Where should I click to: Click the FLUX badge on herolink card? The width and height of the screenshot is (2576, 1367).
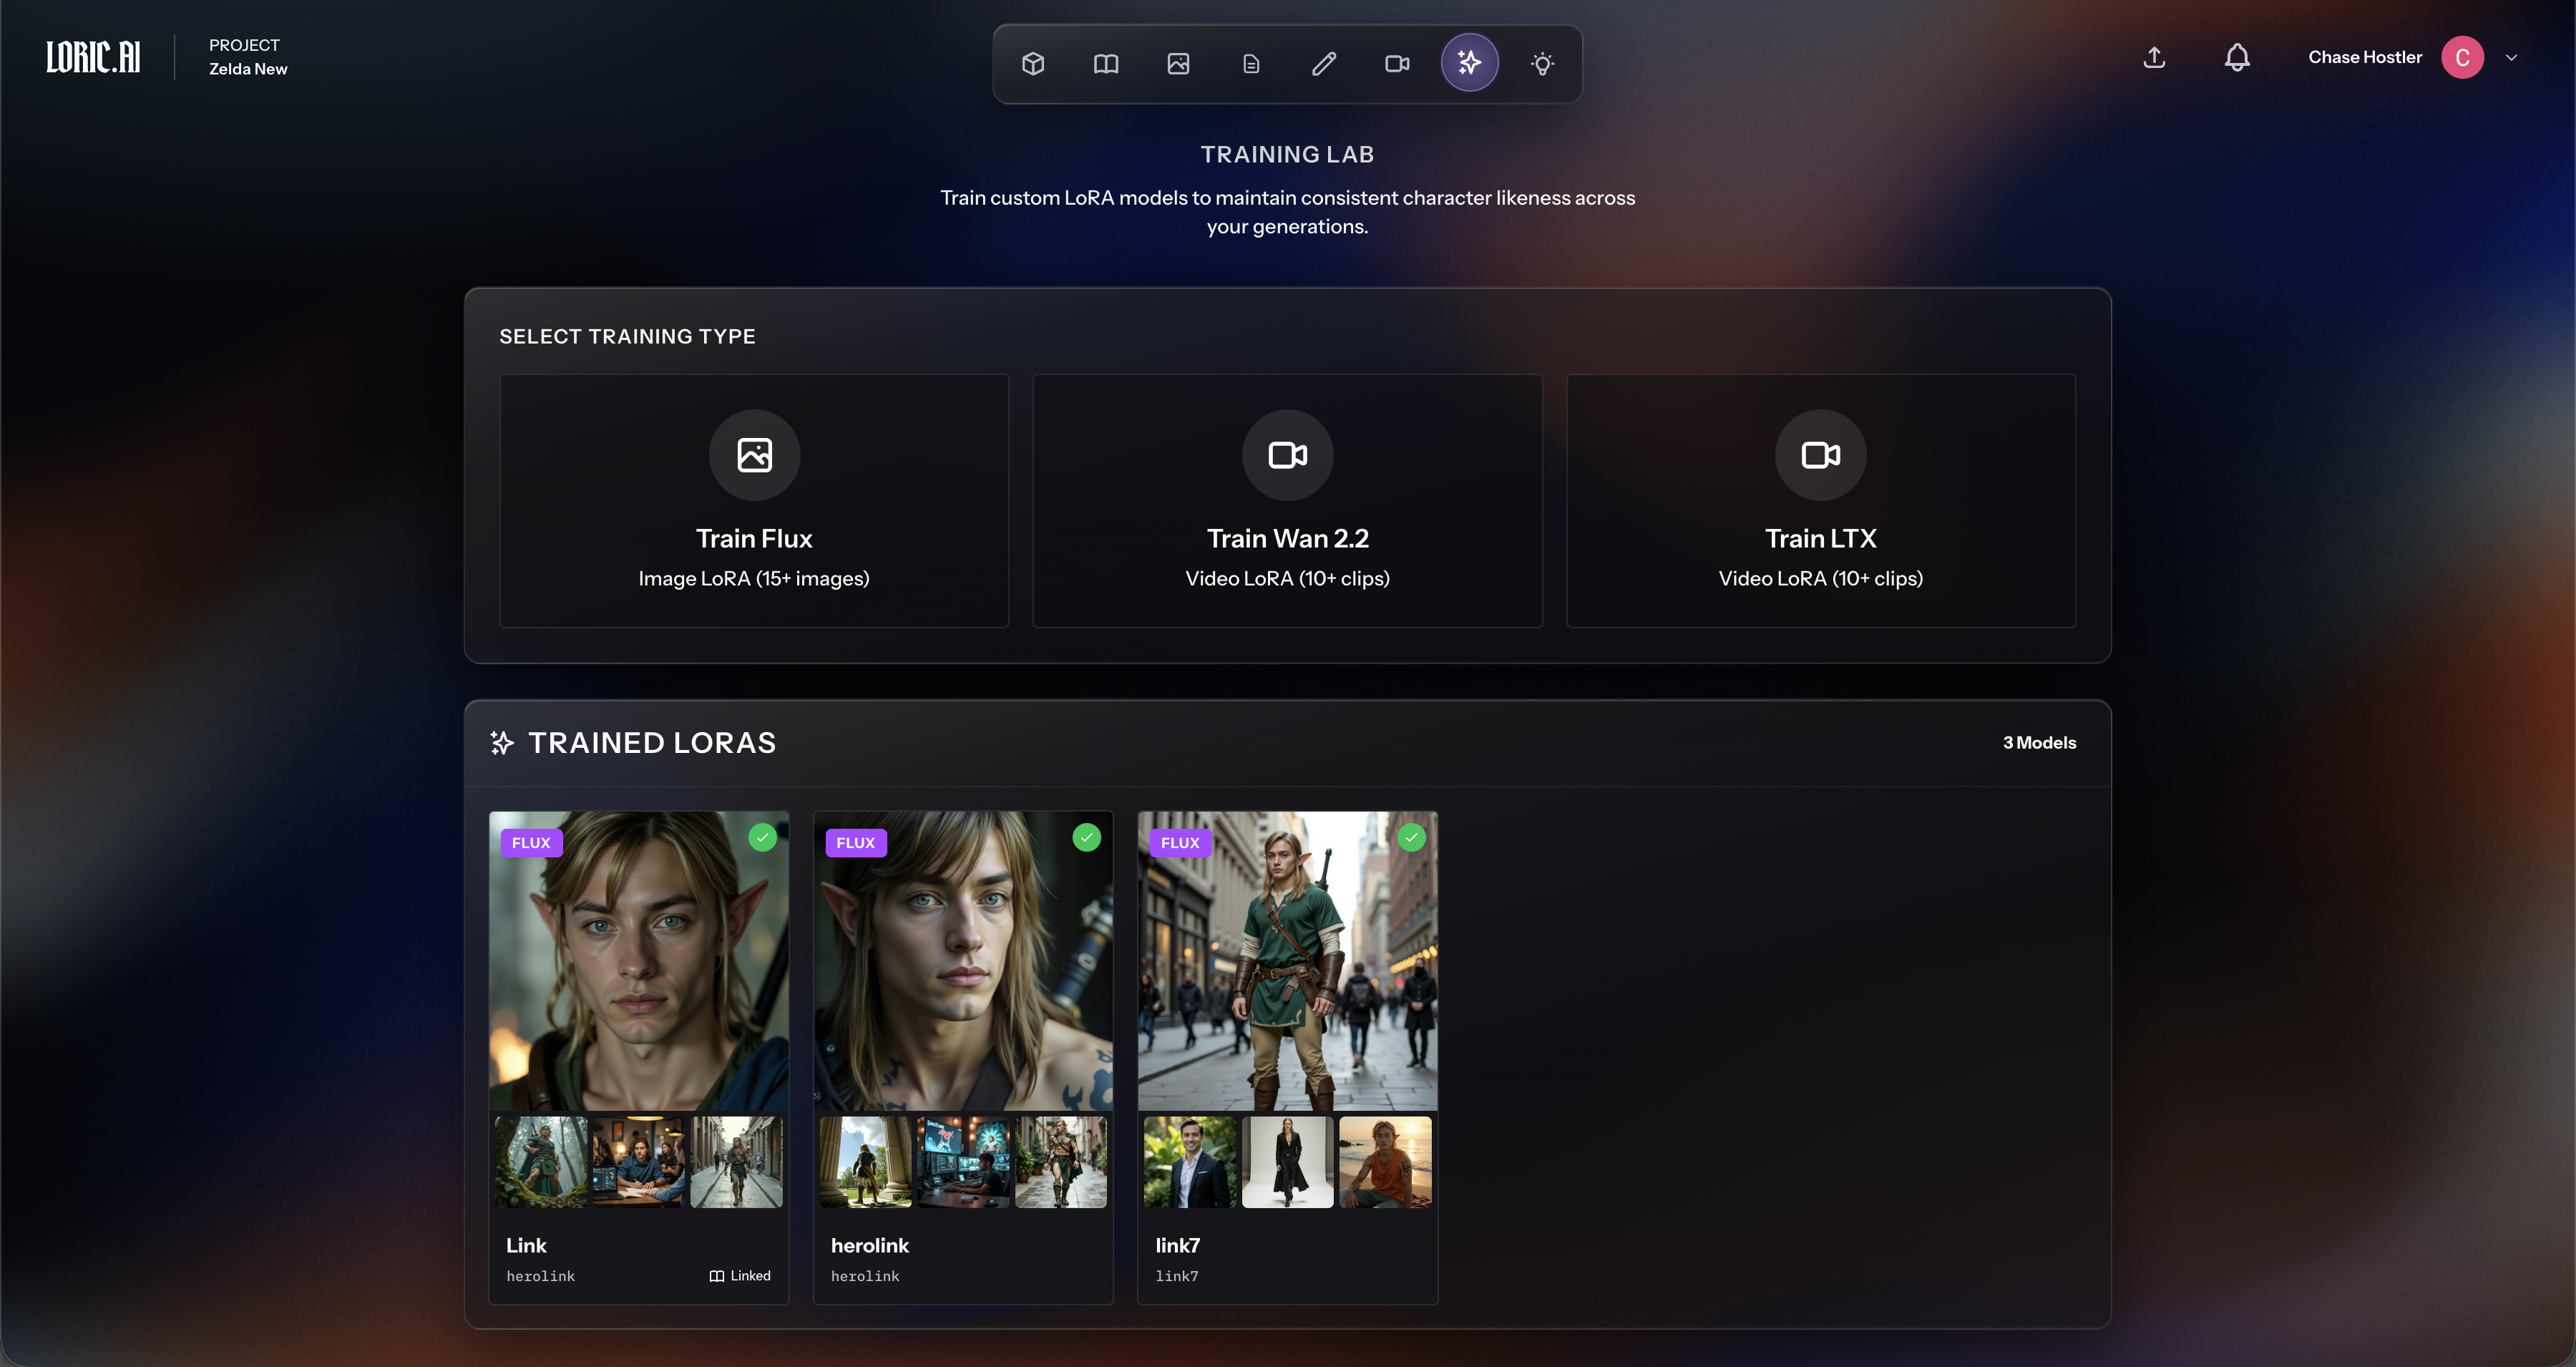[855, 843]
